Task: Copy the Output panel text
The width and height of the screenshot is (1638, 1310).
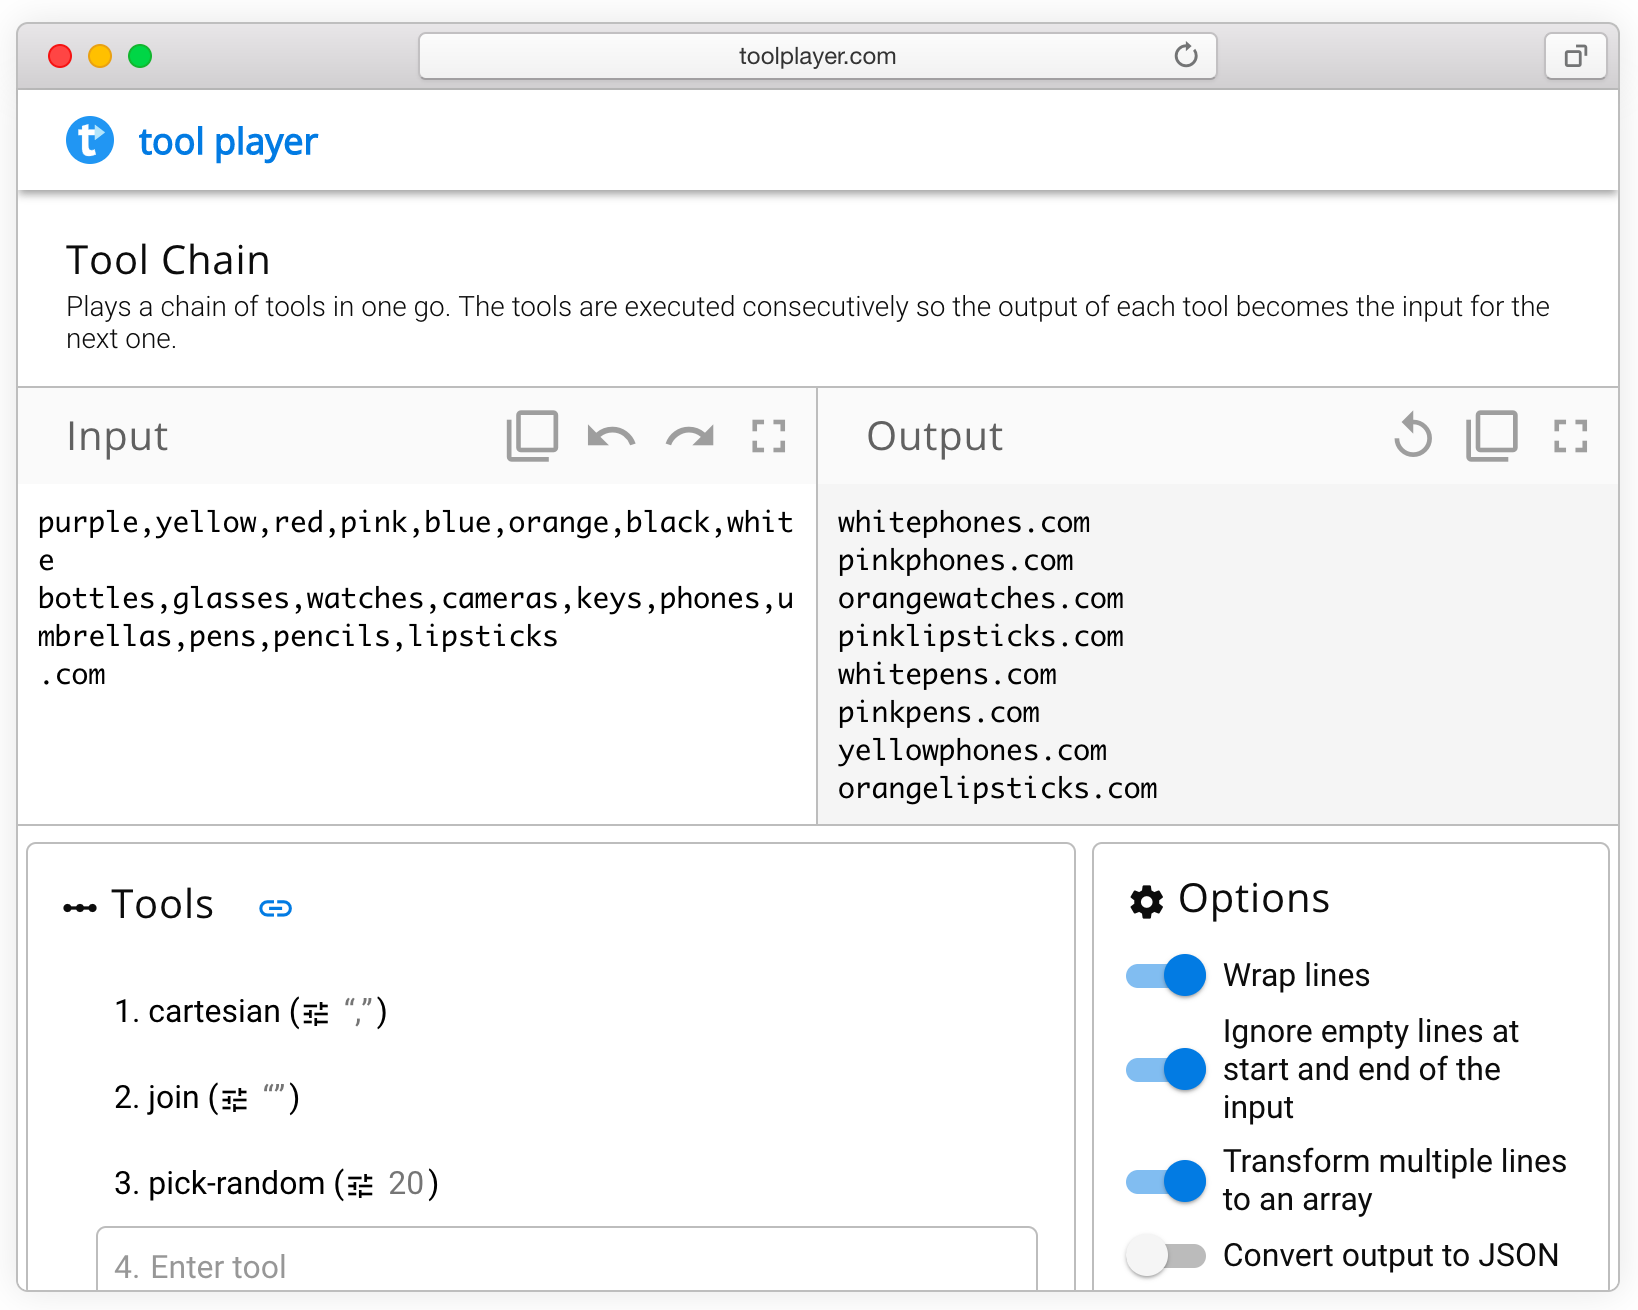Action: point(1492,435)
